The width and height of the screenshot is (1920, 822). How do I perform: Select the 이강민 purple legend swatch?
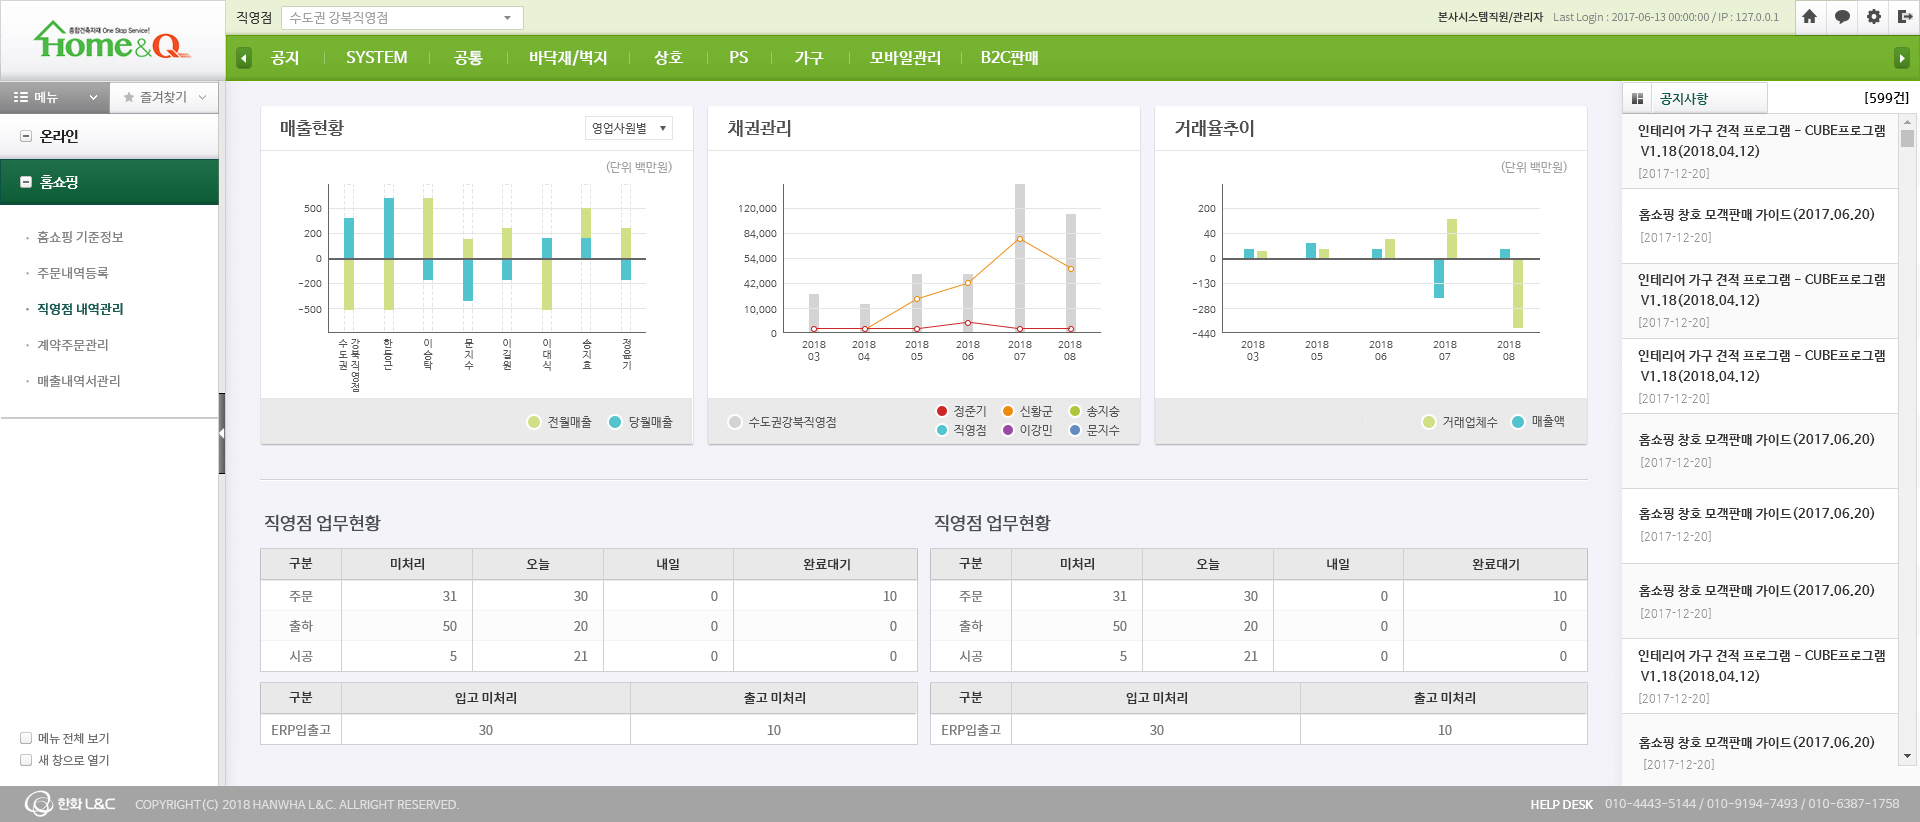pyautogui.click(x=1008, y=430)
